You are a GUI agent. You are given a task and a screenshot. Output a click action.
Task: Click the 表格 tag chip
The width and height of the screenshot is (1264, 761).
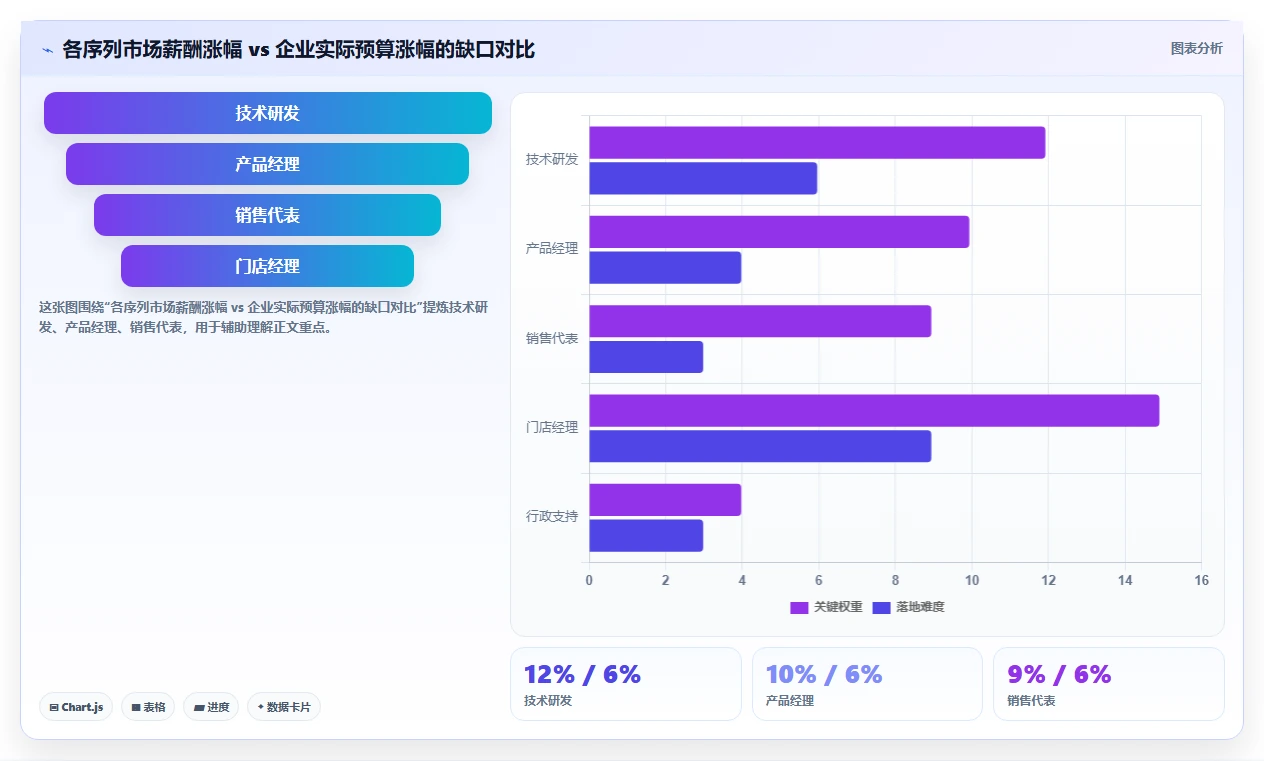(x=148, y=707)
